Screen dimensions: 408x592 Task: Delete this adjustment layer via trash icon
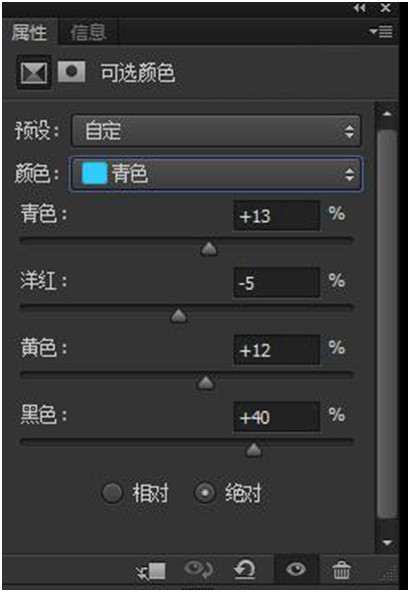coord(341,570)
